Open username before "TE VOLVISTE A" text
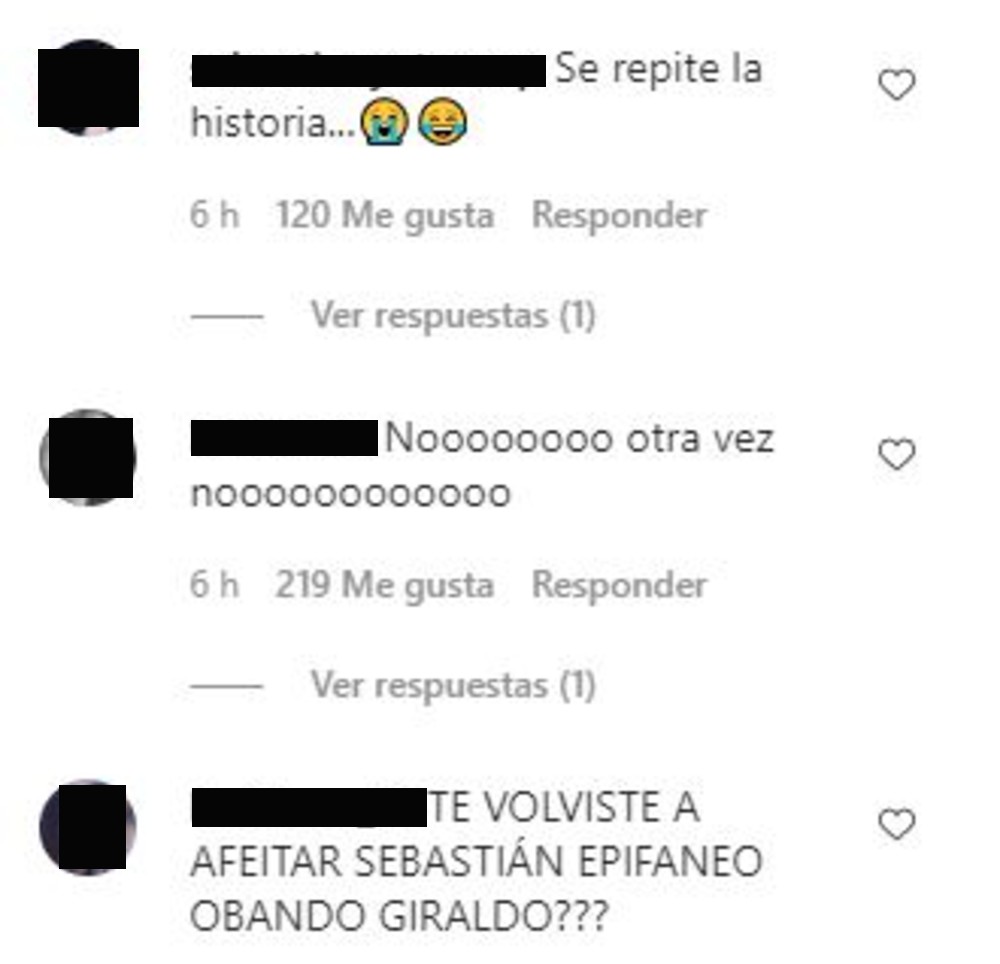The height and width of the screenshot is (964, 1000). pyautogui.click(x=309, y=807)
